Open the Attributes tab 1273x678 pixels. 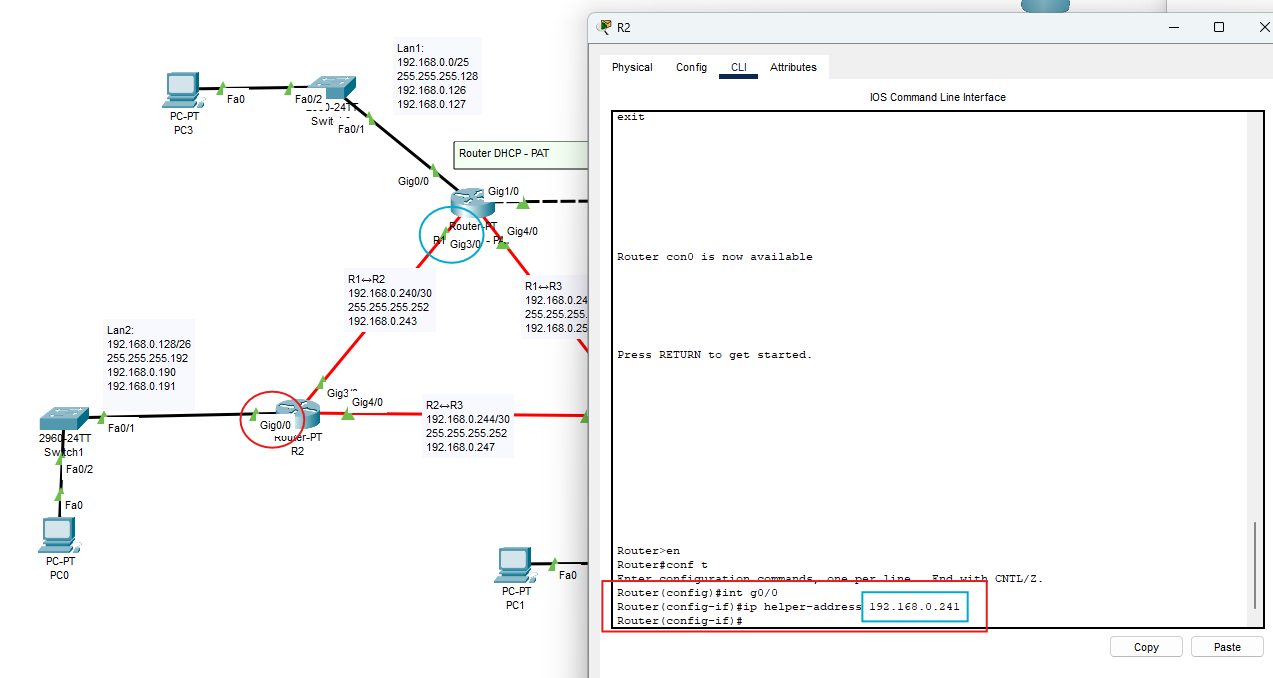click(x=793, y=67)
